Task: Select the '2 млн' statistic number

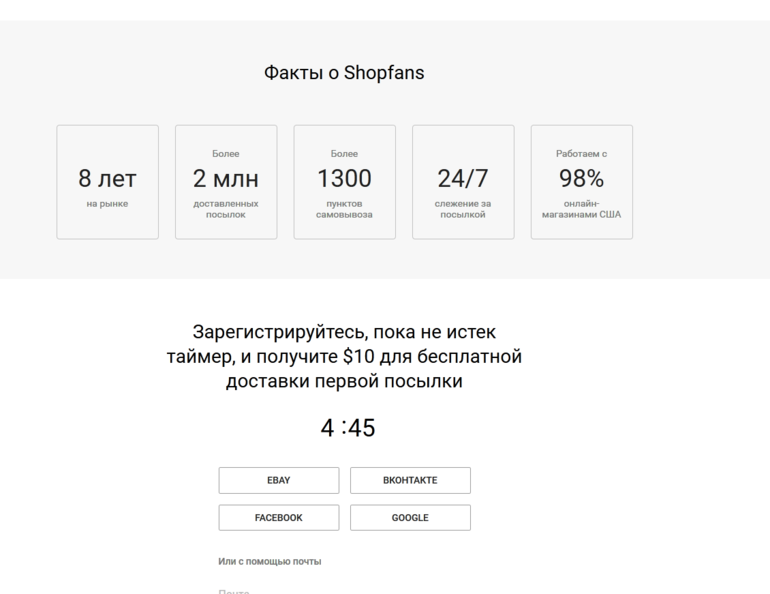Action: [x=225, y=179]
